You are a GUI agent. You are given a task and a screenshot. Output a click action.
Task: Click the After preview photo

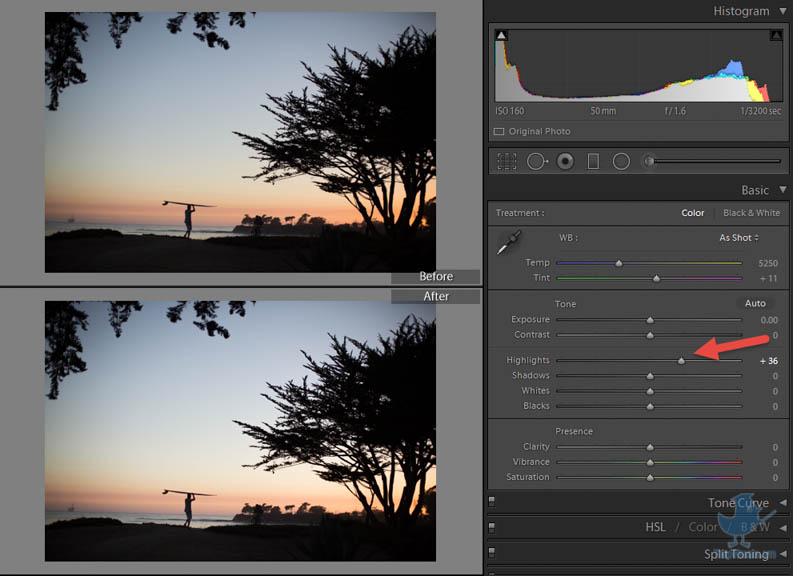[240, 431]
